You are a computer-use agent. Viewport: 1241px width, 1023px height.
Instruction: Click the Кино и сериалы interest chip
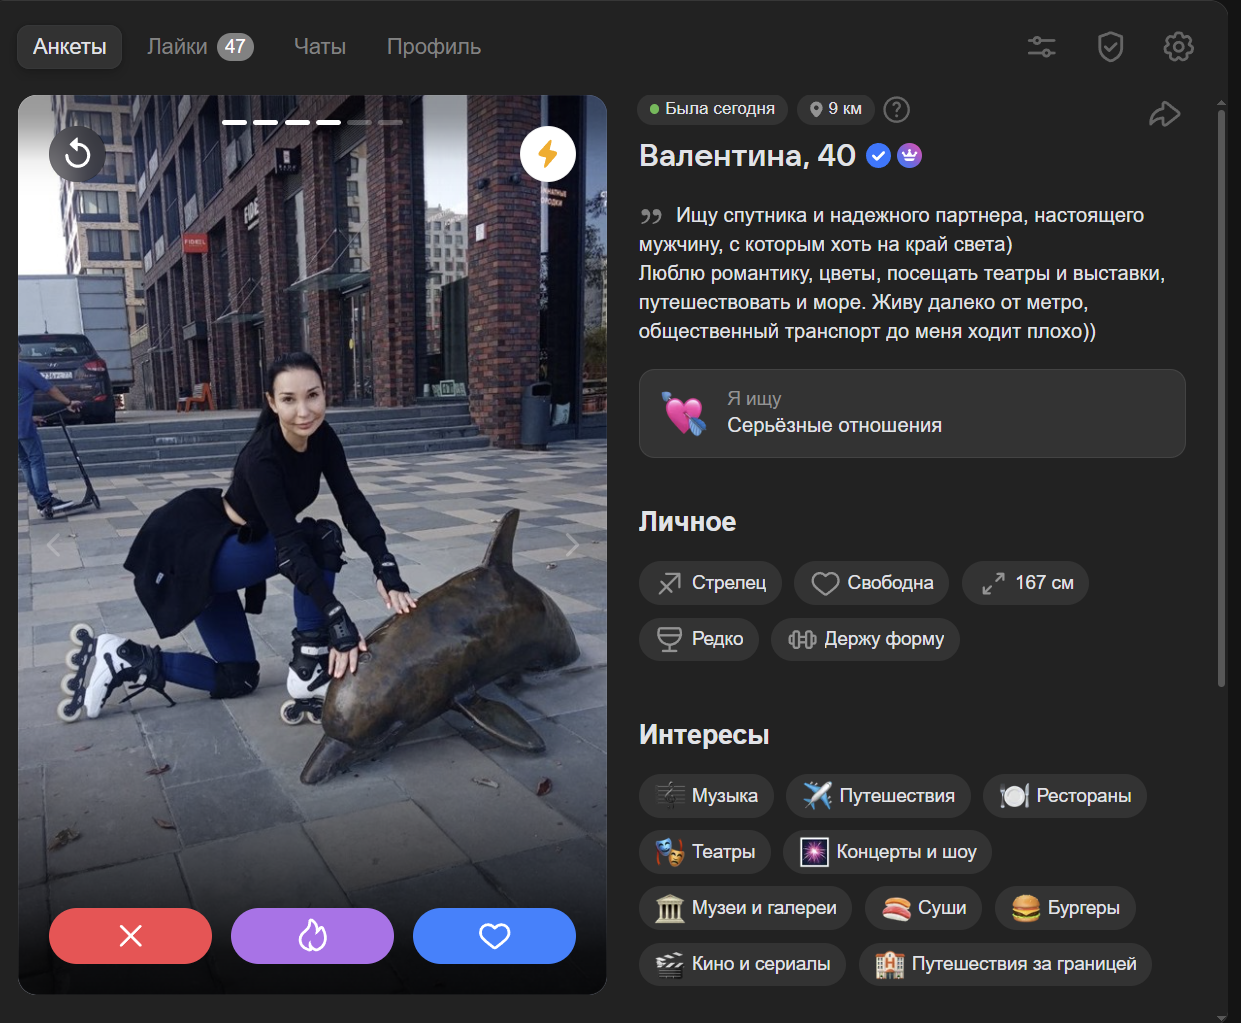click(743, 964)
